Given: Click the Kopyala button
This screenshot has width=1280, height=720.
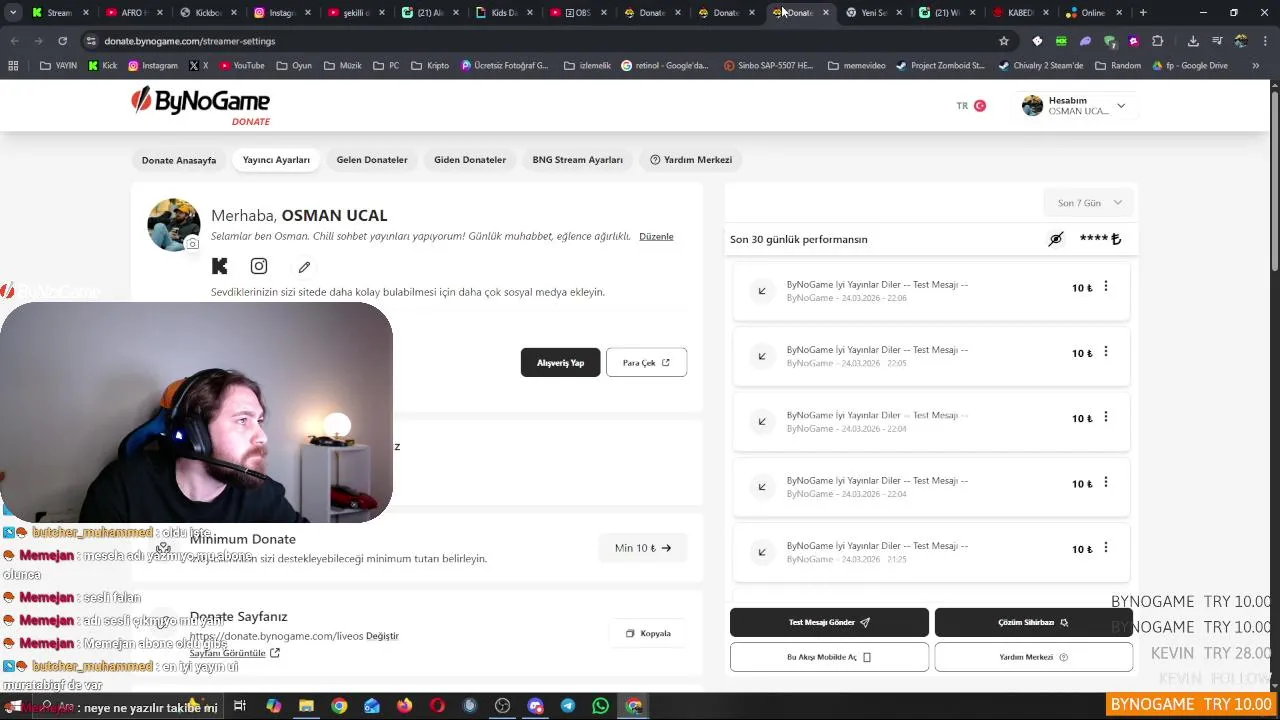Looking at the screenshot, I should click(x=648, y=633).
